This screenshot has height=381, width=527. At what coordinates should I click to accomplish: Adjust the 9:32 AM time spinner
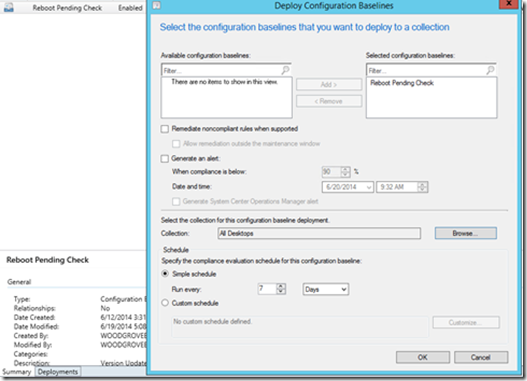[422, 187]
